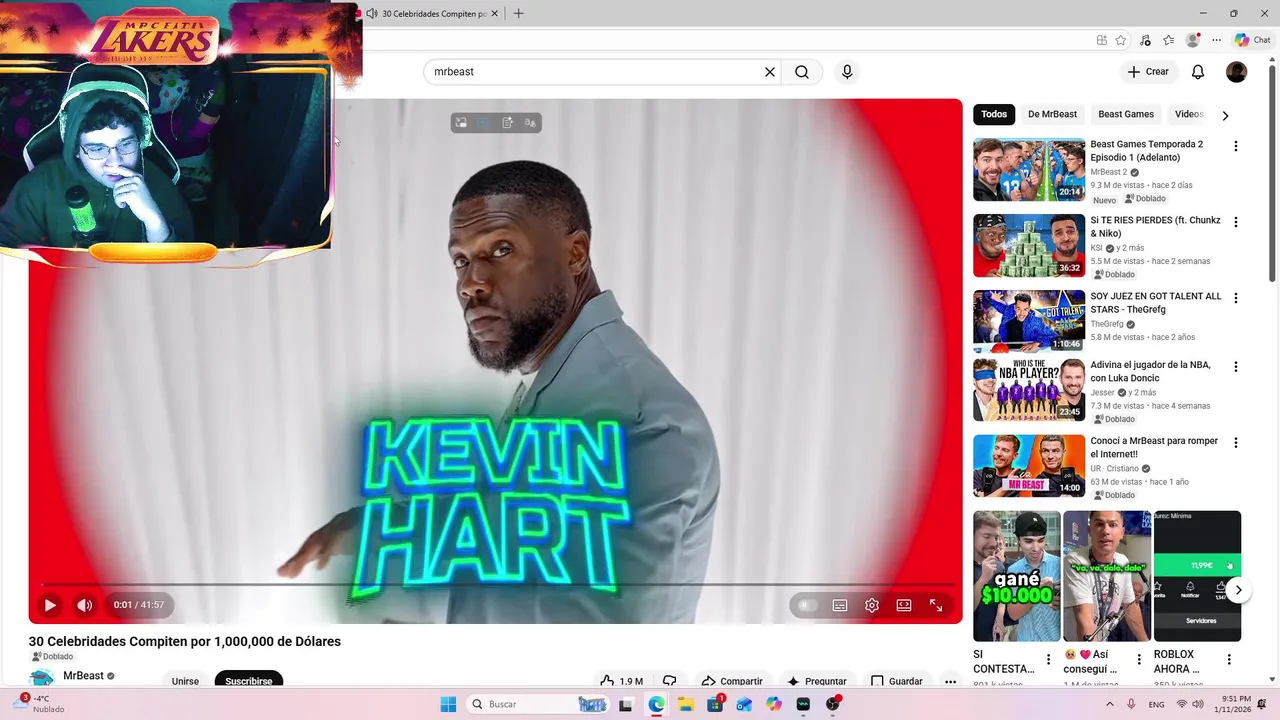This screenshot has width=1280, height=720.
Task: Open the Edge Copilot Chat button
Action: pos(1253,40)
